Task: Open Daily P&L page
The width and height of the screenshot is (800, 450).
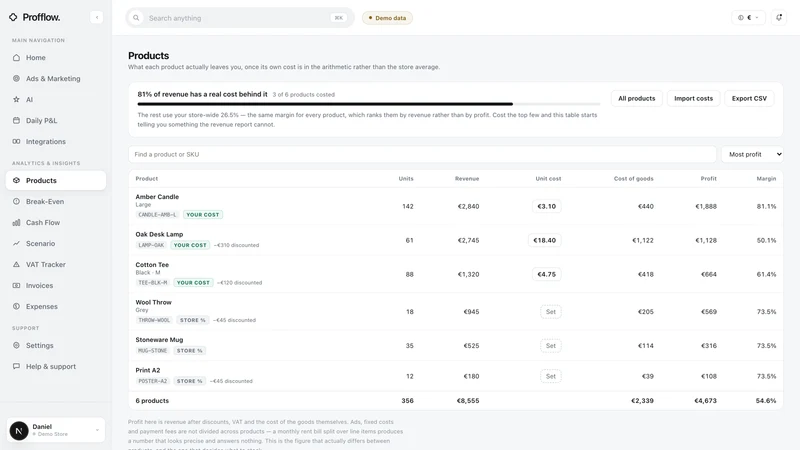Action: point(56,120)
